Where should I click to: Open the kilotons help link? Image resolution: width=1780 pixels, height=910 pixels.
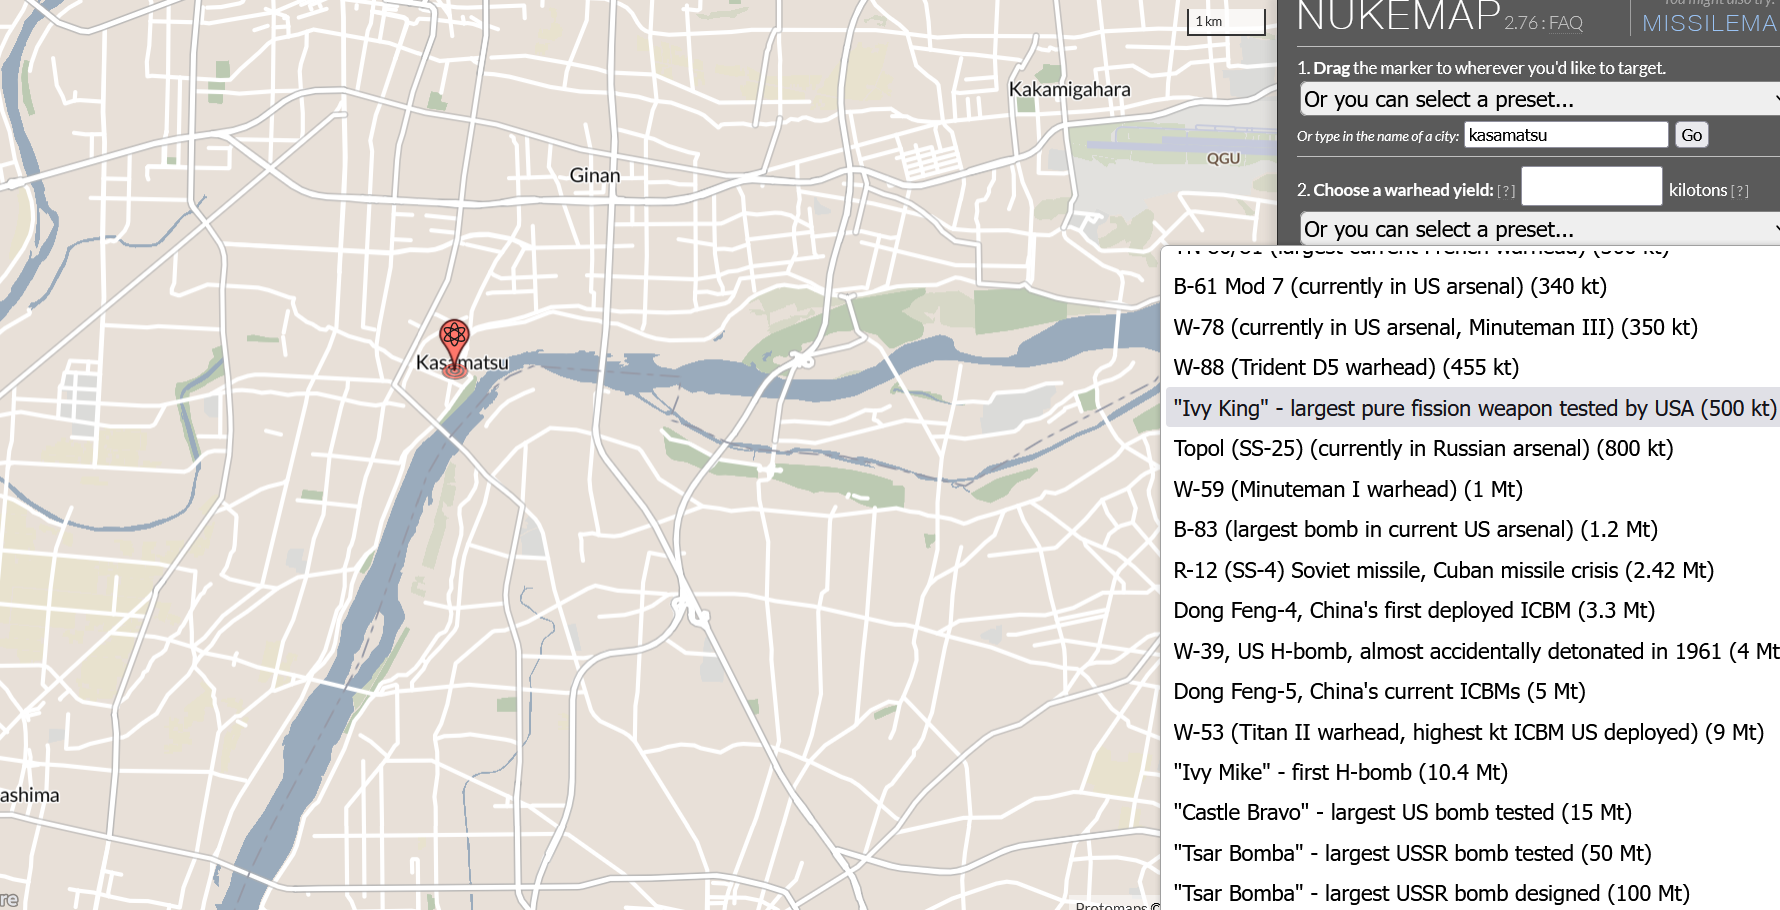(1740, 191)
